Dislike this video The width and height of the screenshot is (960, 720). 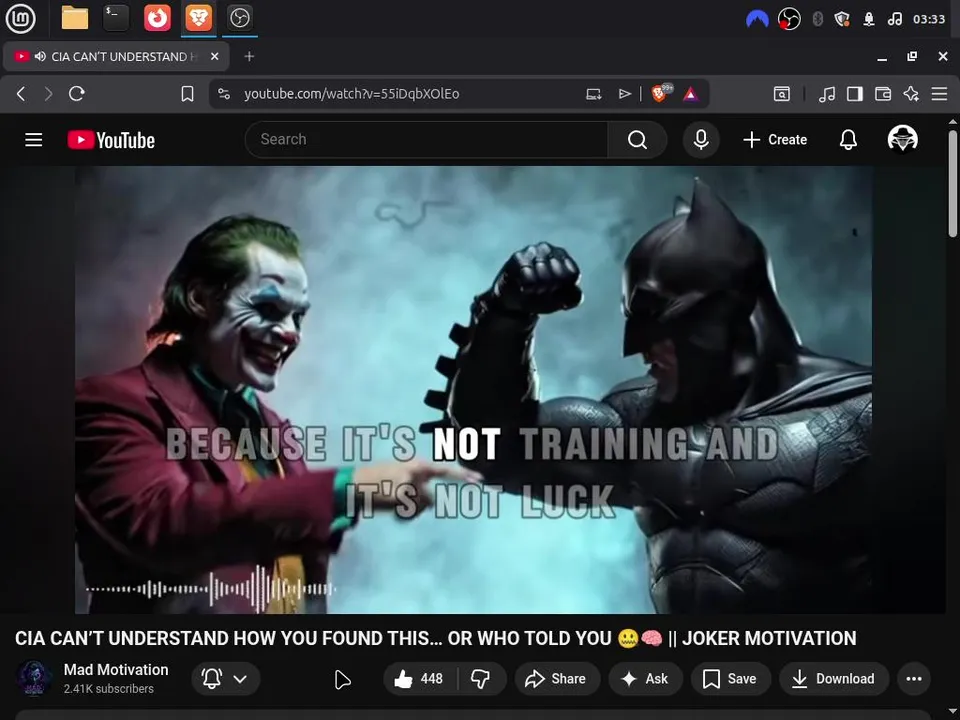481,678
